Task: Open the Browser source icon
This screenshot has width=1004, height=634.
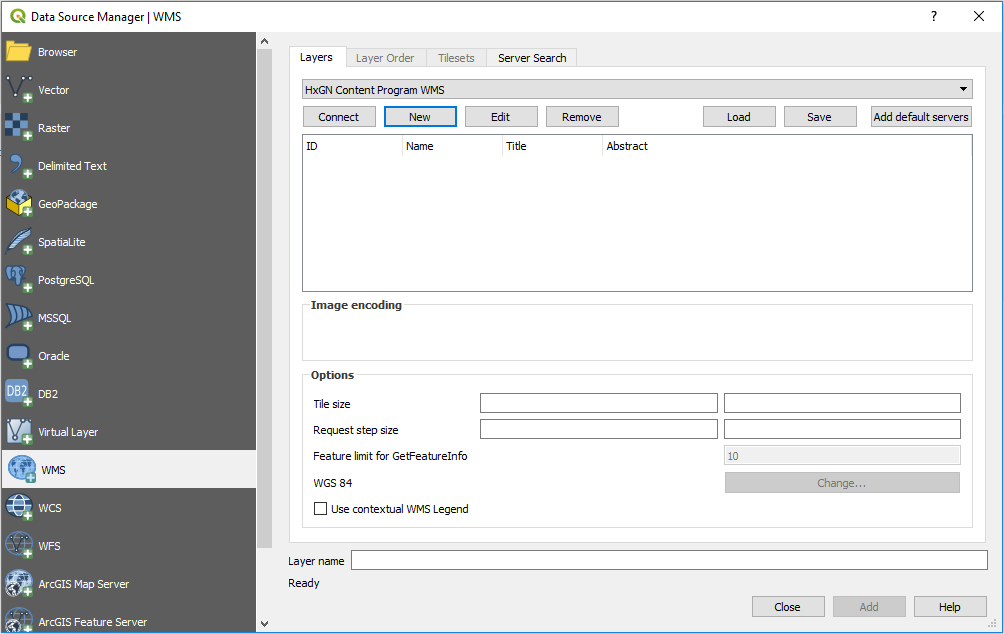Action: pyautogui.click(x=19, y=52)
